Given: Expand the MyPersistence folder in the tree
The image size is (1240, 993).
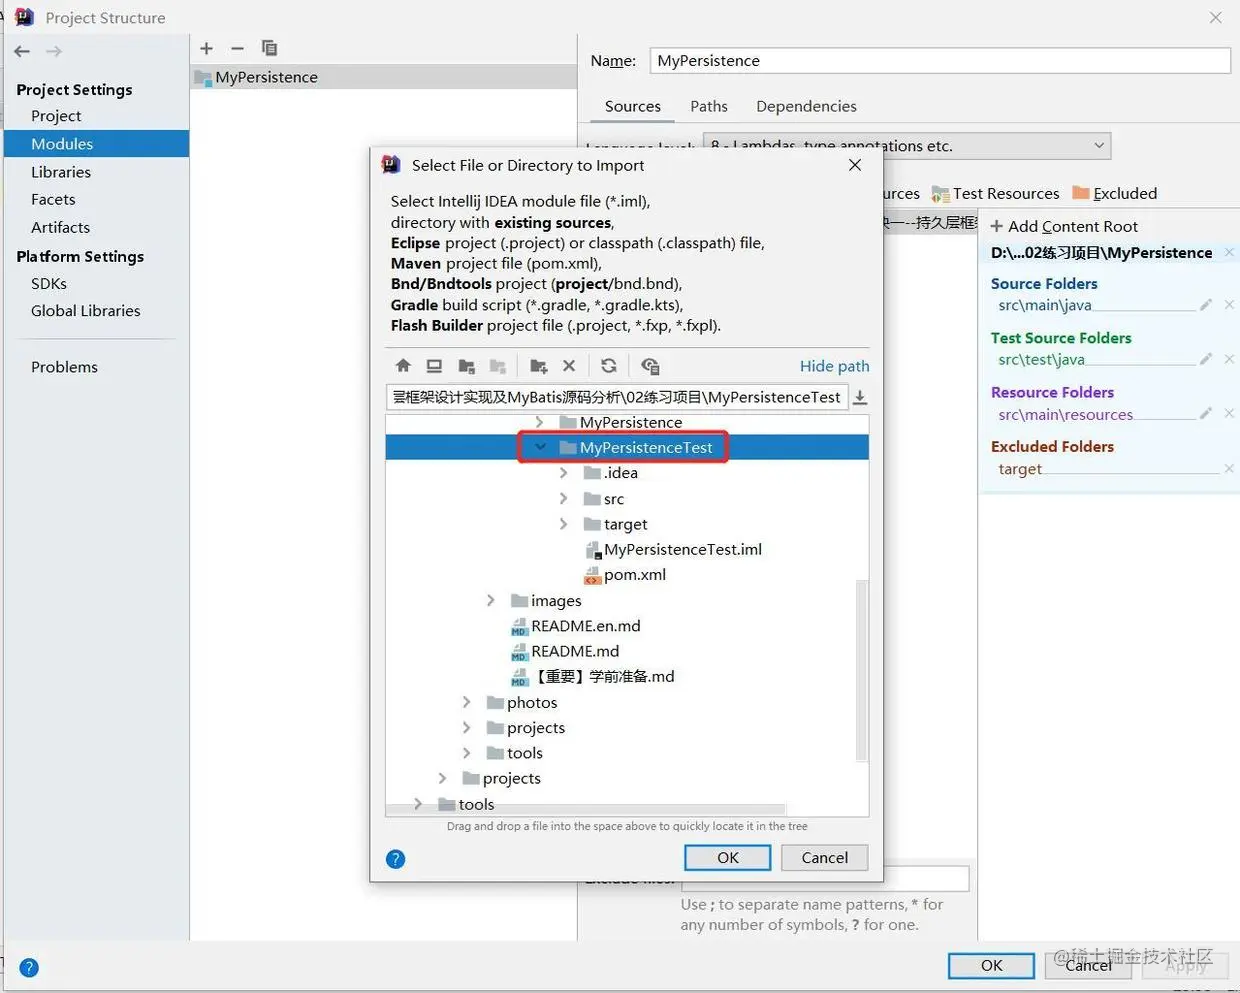Looking at the screenshot, I should tap(540, 422).
